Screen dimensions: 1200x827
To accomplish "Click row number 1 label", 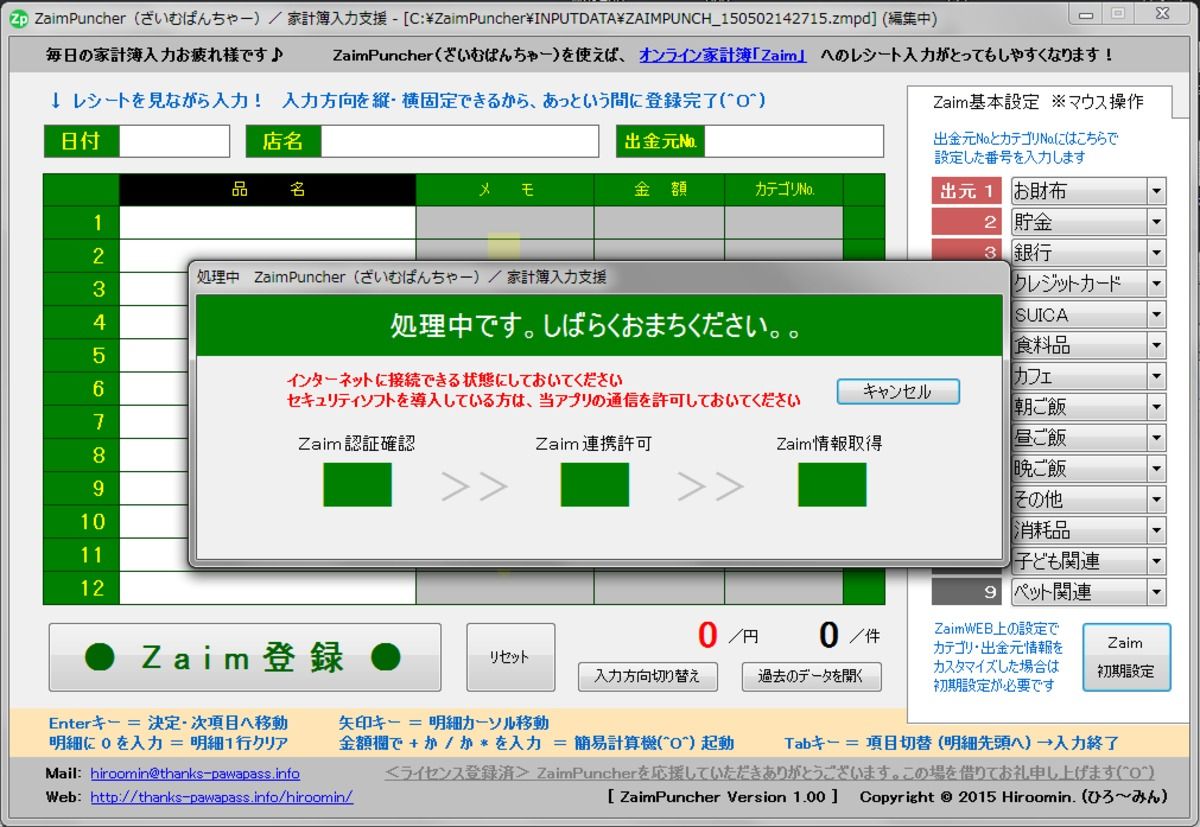I will [x=81, y=222].
